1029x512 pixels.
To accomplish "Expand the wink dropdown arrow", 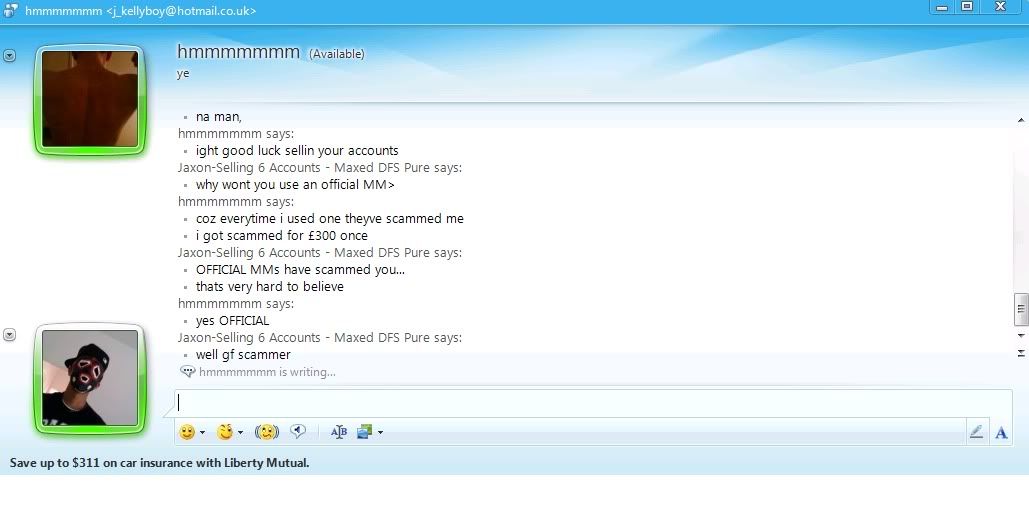I will 240,432.
